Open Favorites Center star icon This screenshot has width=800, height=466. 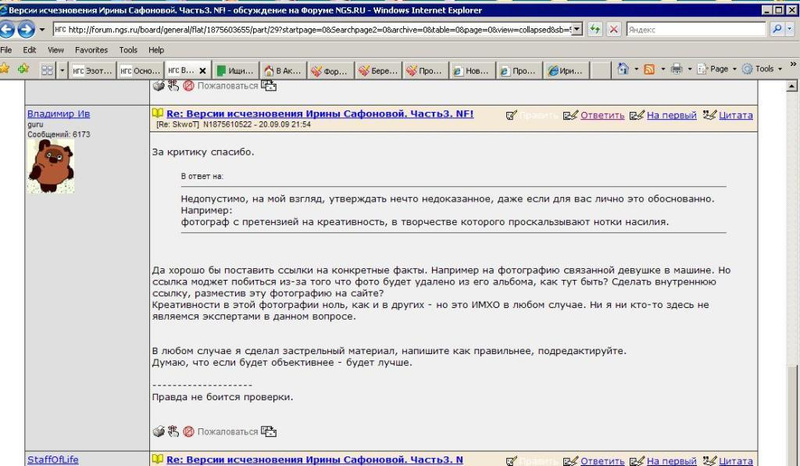[x=5, y=69]
